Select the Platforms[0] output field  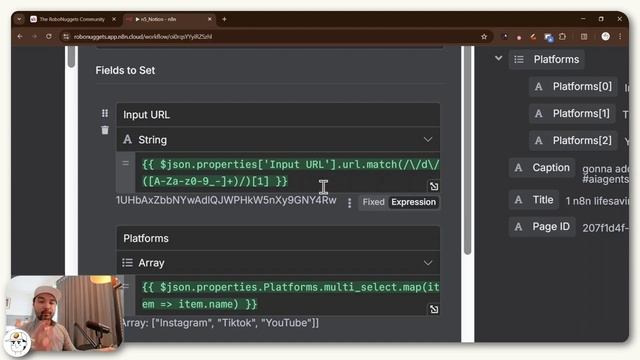click(x=573, y=87)
